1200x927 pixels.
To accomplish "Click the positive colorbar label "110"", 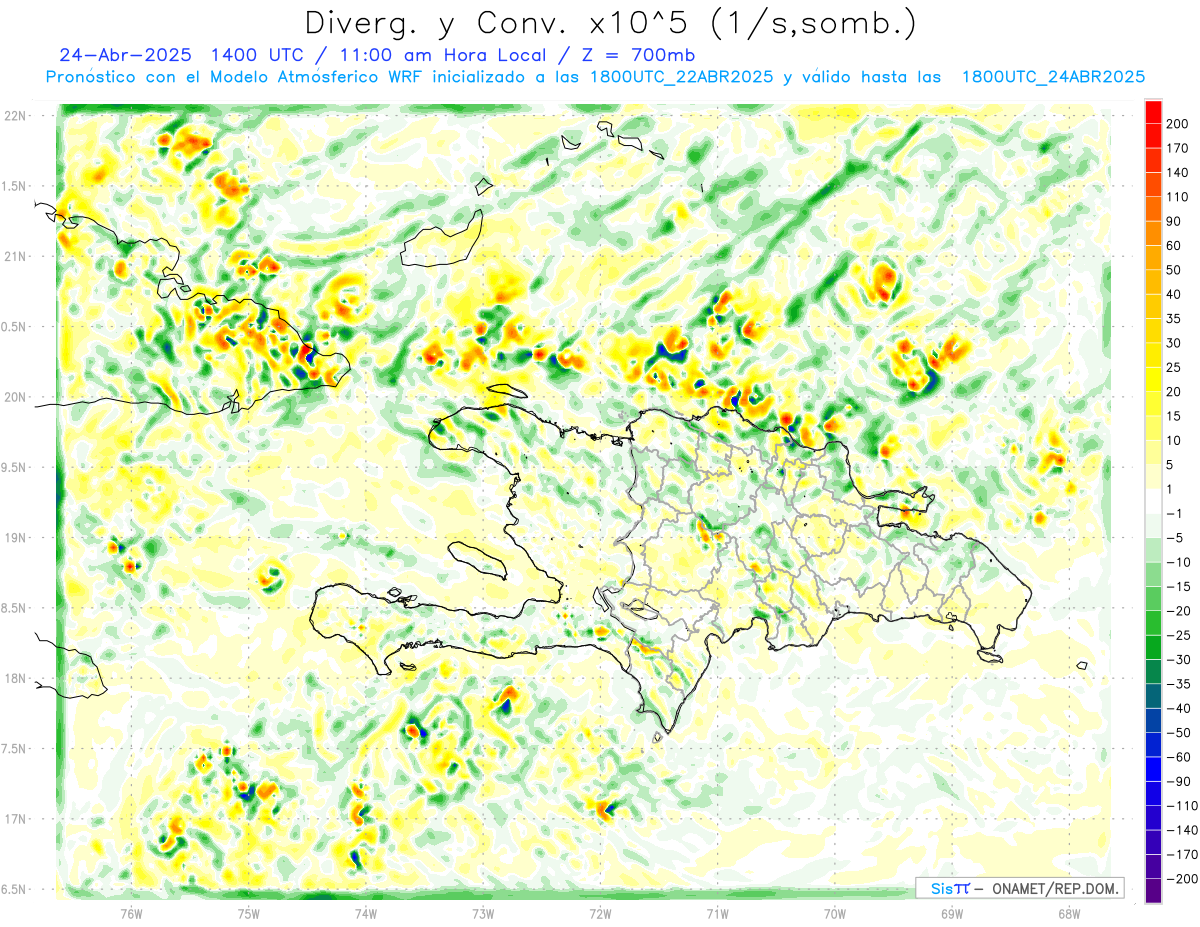I will click(1177, 197).
